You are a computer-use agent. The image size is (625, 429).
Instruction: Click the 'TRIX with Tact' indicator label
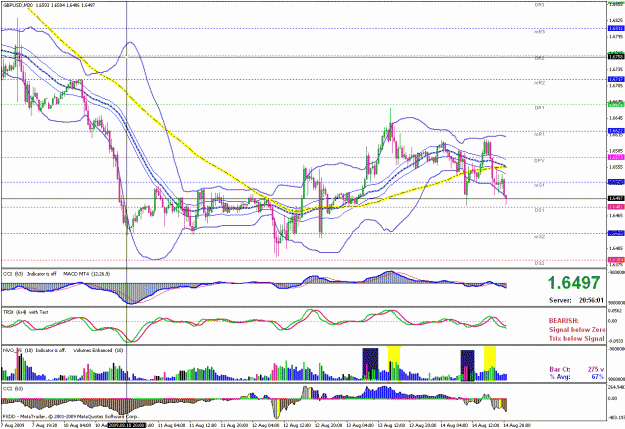(x=26, y=312)
